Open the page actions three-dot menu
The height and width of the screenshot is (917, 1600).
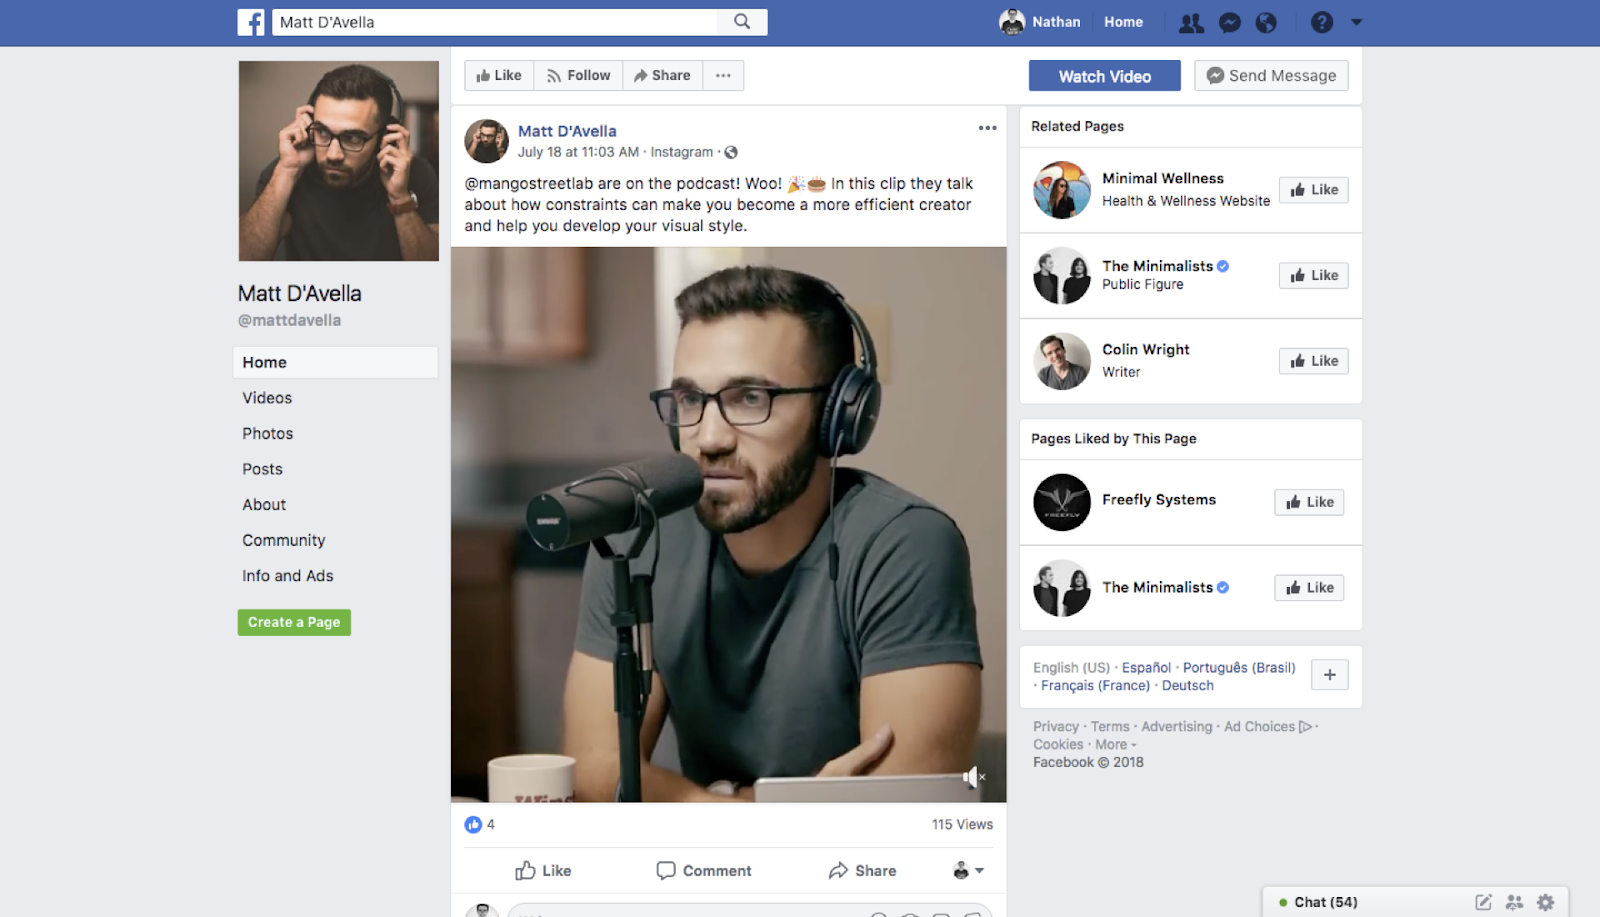point(723,76)
